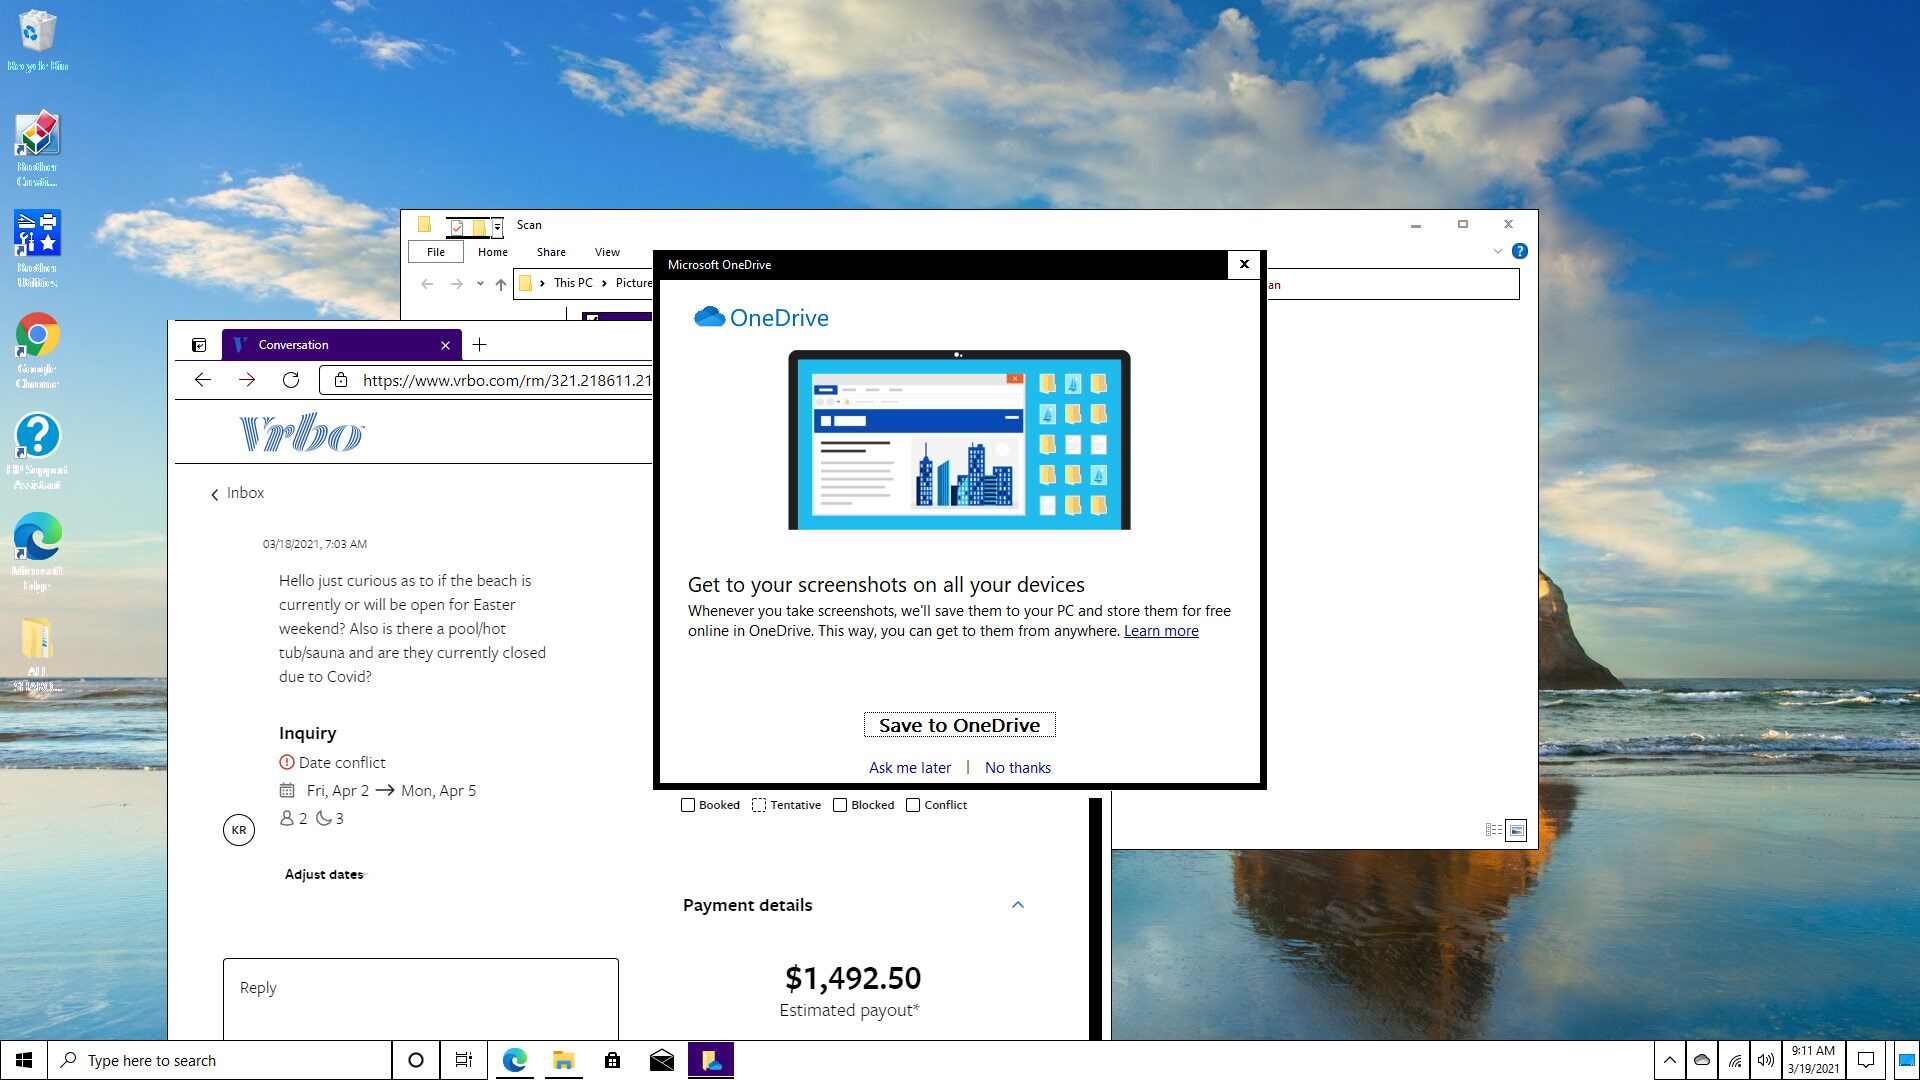Open Home ribbon tab in Scan window

click(x=493, y=252)
